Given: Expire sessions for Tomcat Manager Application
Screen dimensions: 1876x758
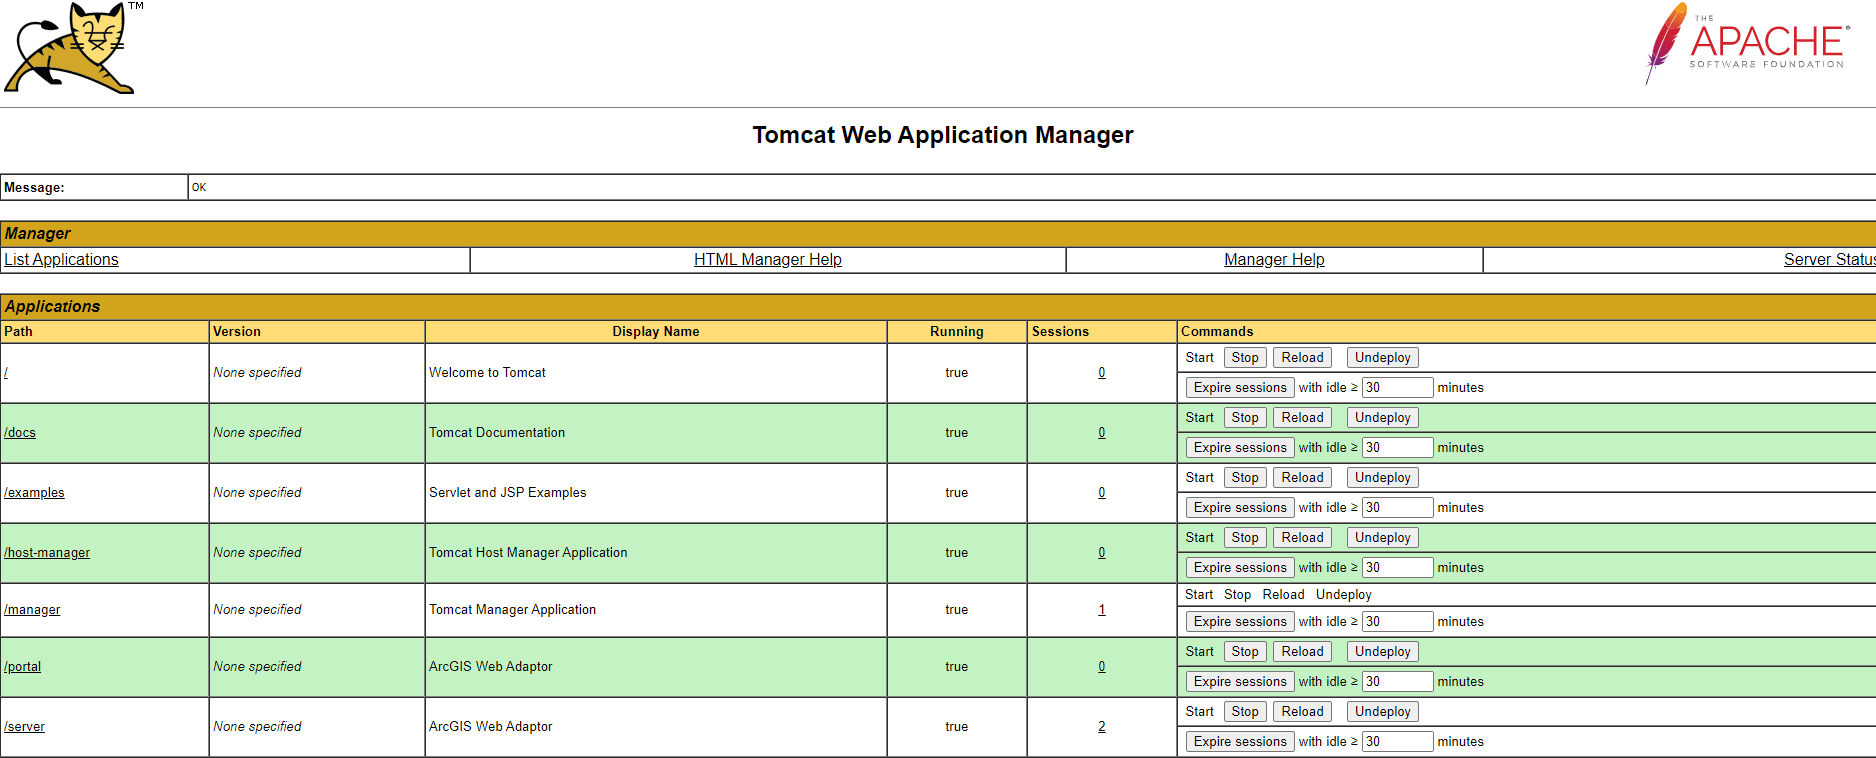Looking at the screenshot, I should [x=1240, y=622].
